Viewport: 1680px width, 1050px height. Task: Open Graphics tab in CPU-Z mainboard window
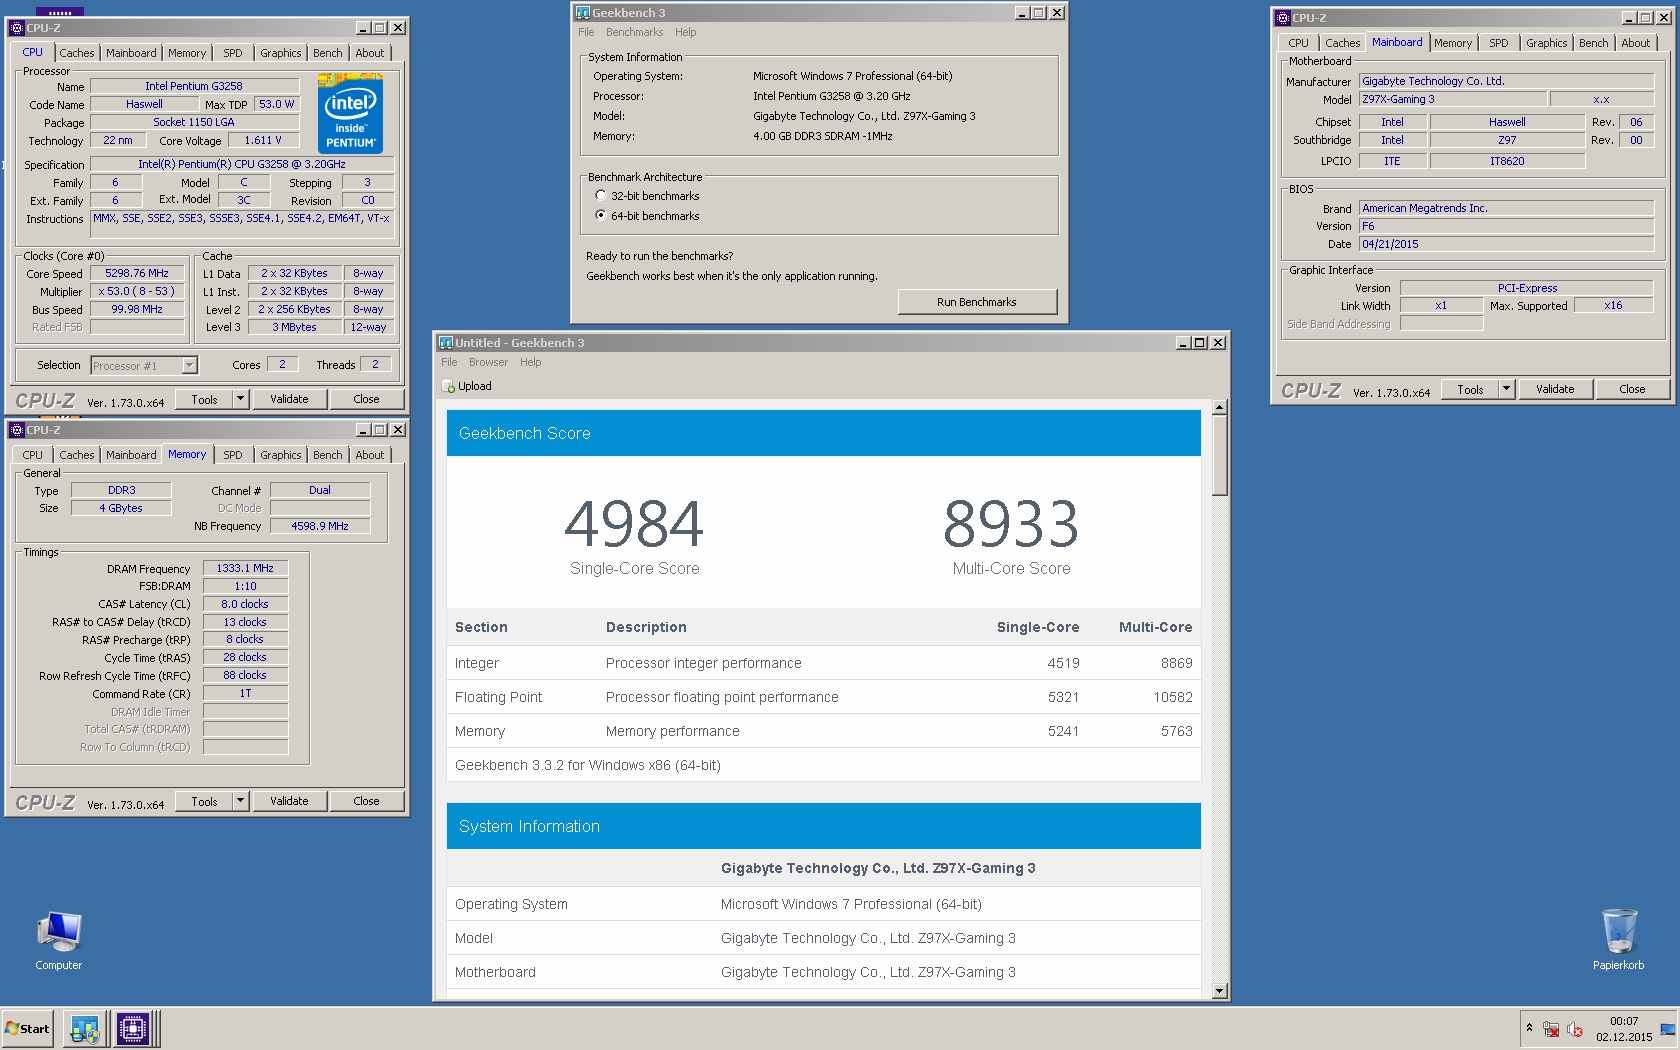click(1546, 43)
